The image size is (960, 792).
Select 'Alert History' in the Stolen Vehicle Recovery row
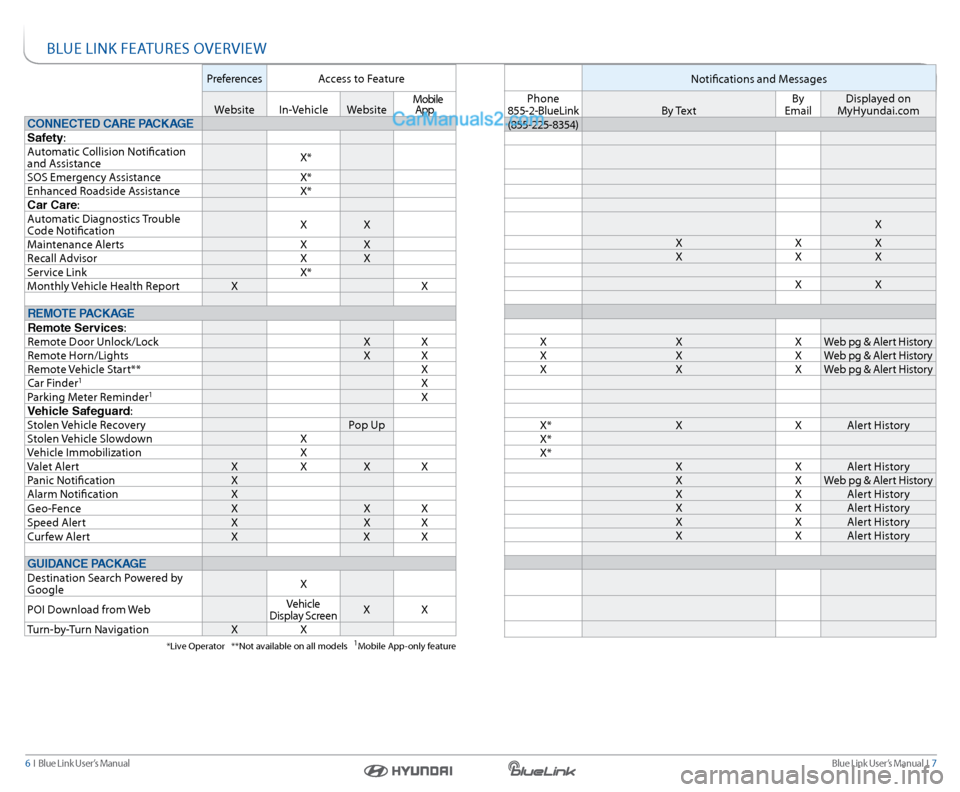878,425
